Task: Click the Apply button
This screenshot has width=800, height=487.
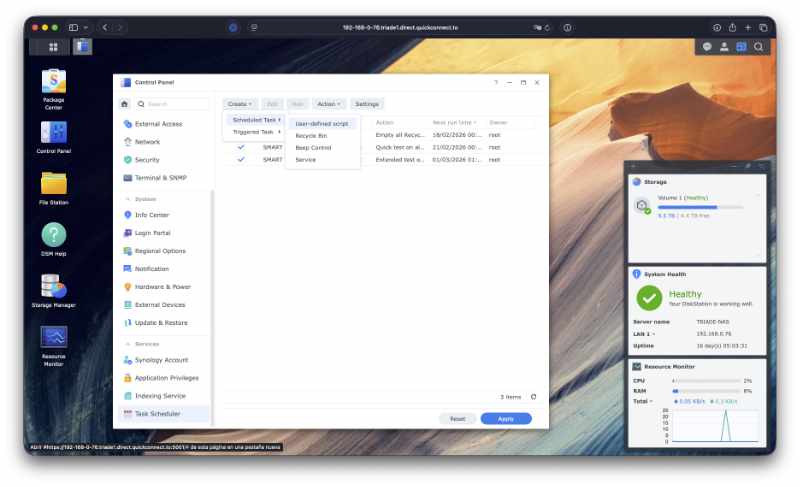Action: pos(506,419)
